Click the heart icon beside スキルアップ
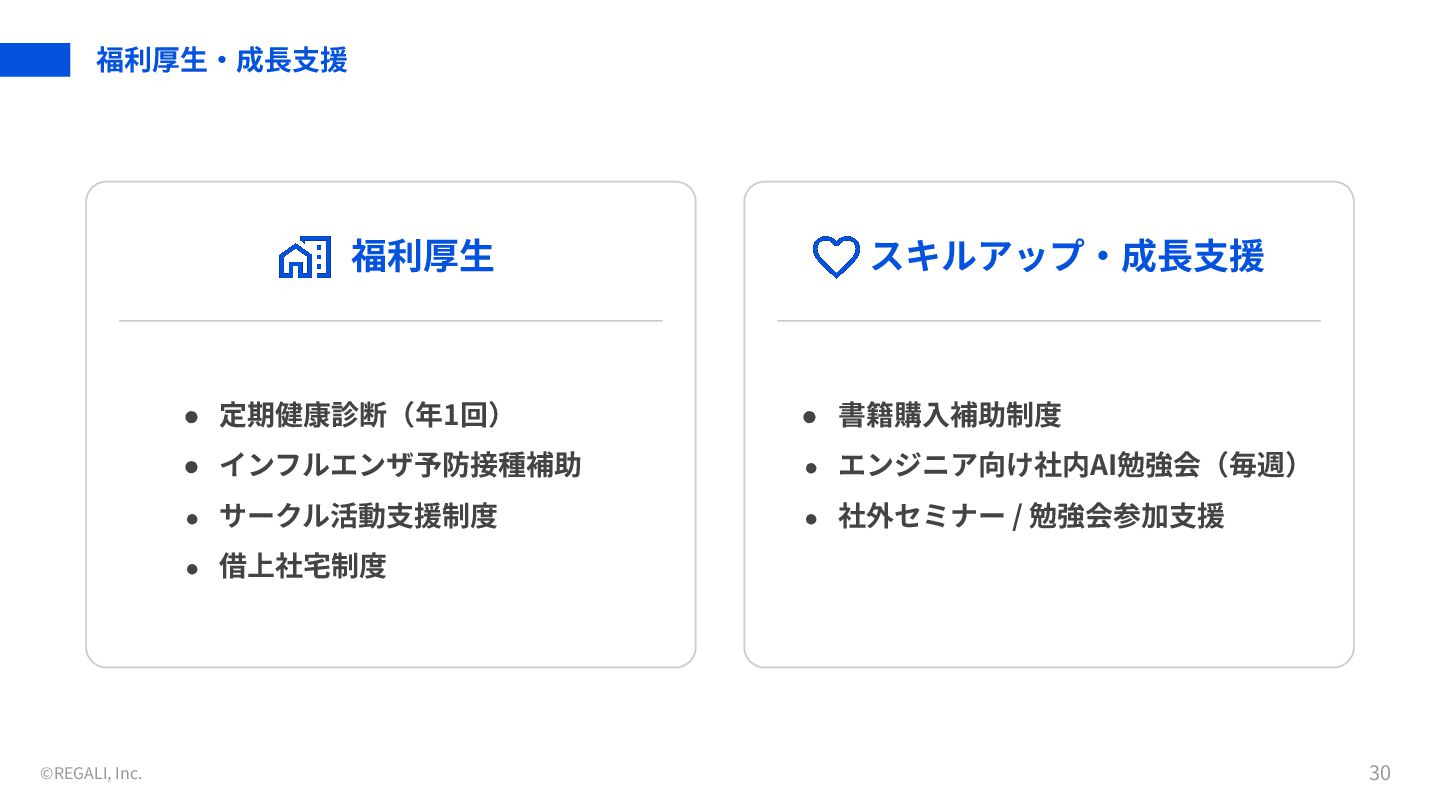The width and height of the screenshot is (1440, 810). pos(836,257)
